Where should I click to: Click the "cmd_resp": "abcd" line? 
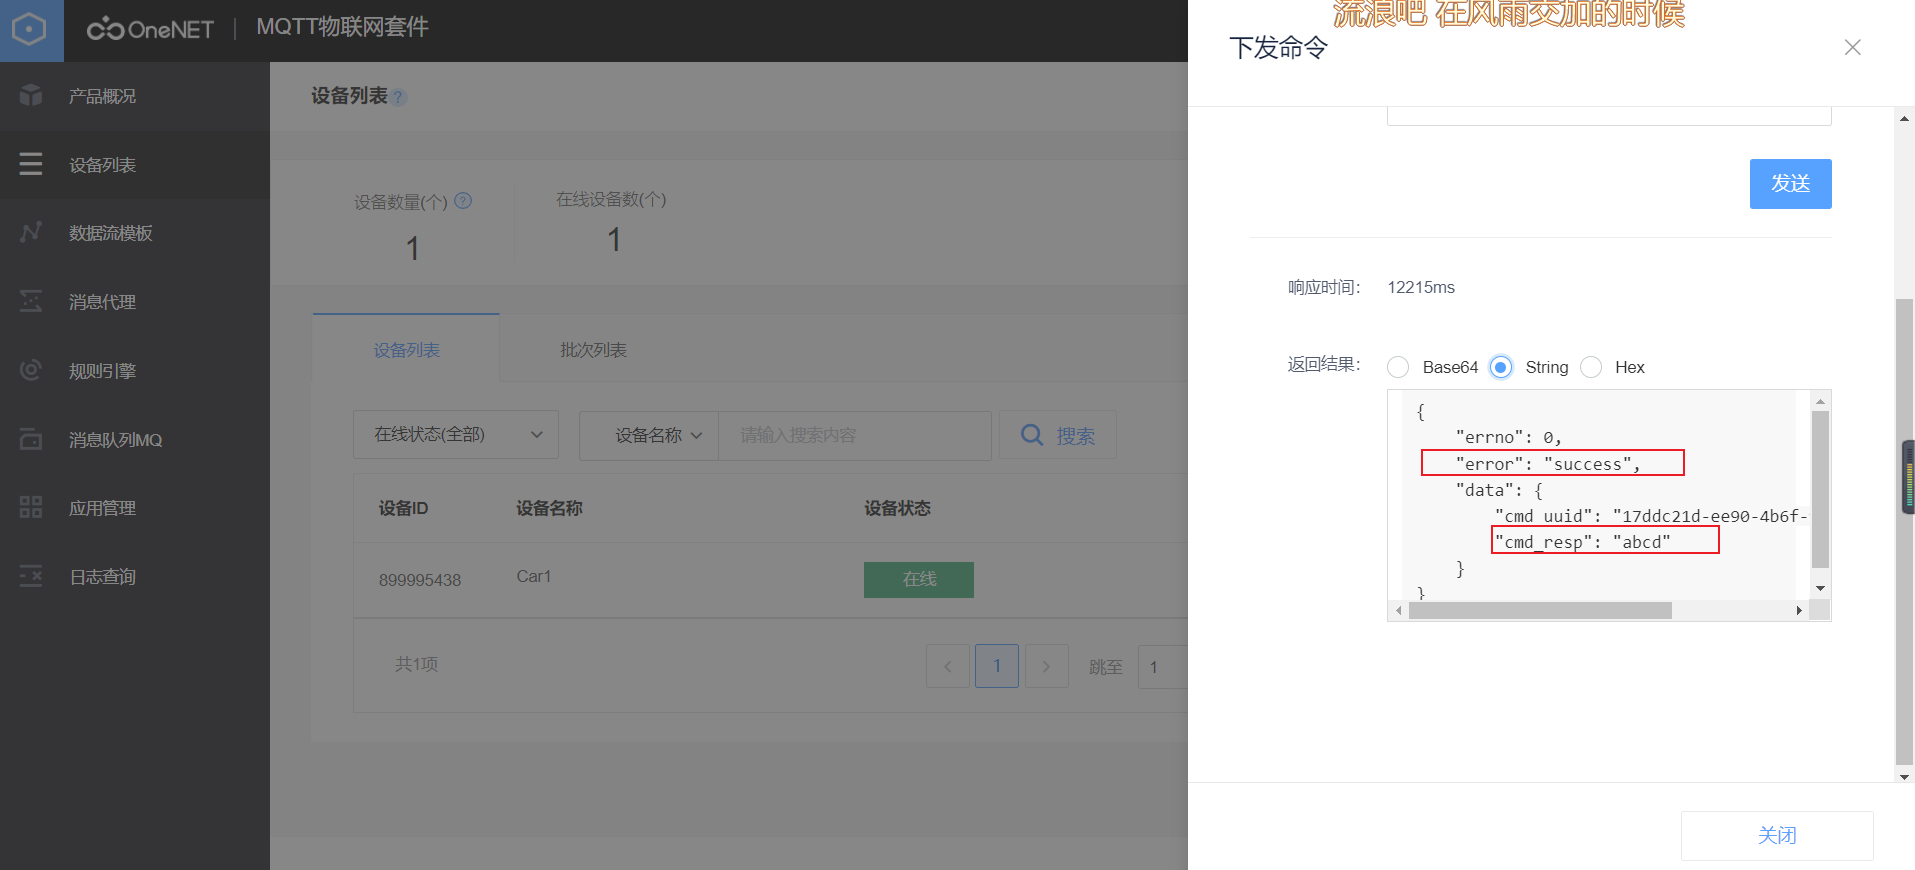tap(1582, 541)
